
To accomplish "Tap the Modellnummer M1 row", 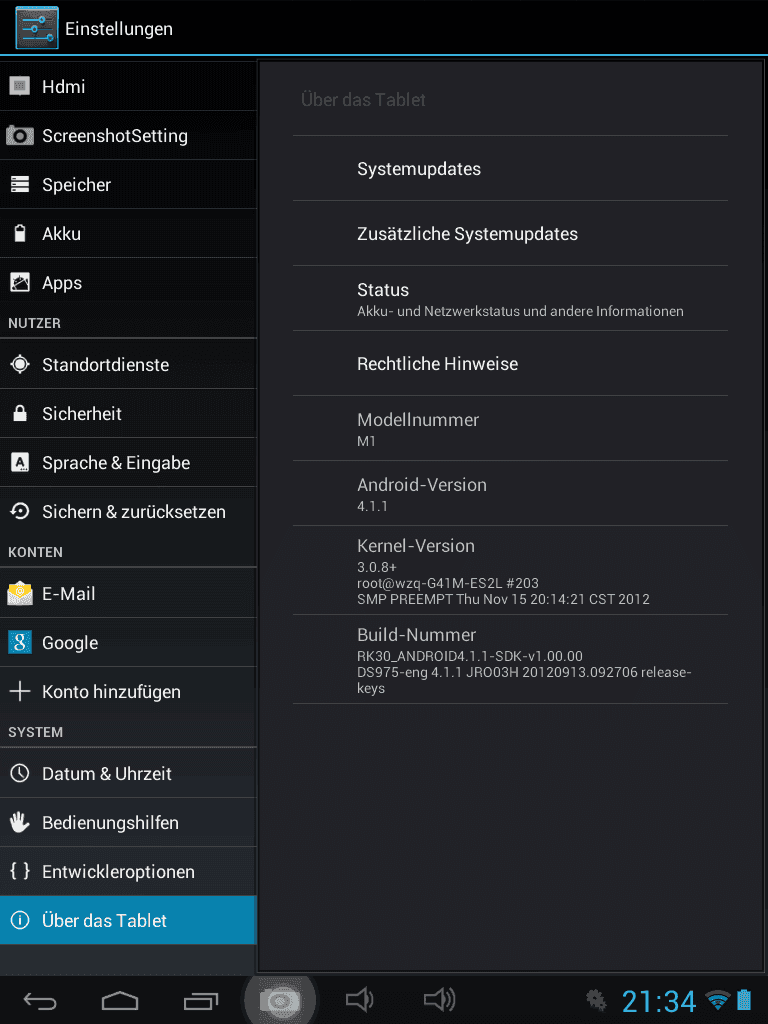I will [x=510, y=428].
